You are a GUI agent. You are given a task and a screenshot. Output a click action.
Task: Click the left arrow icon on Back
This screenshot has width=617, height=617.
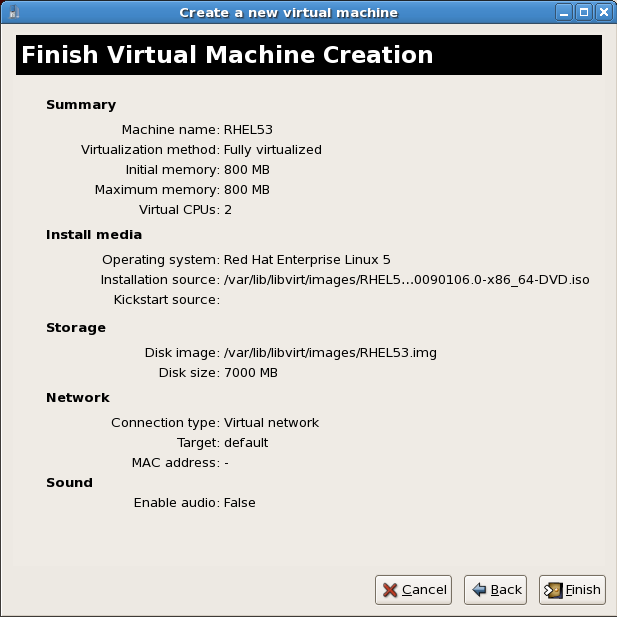pyautogui.click(x=479, y=590)
